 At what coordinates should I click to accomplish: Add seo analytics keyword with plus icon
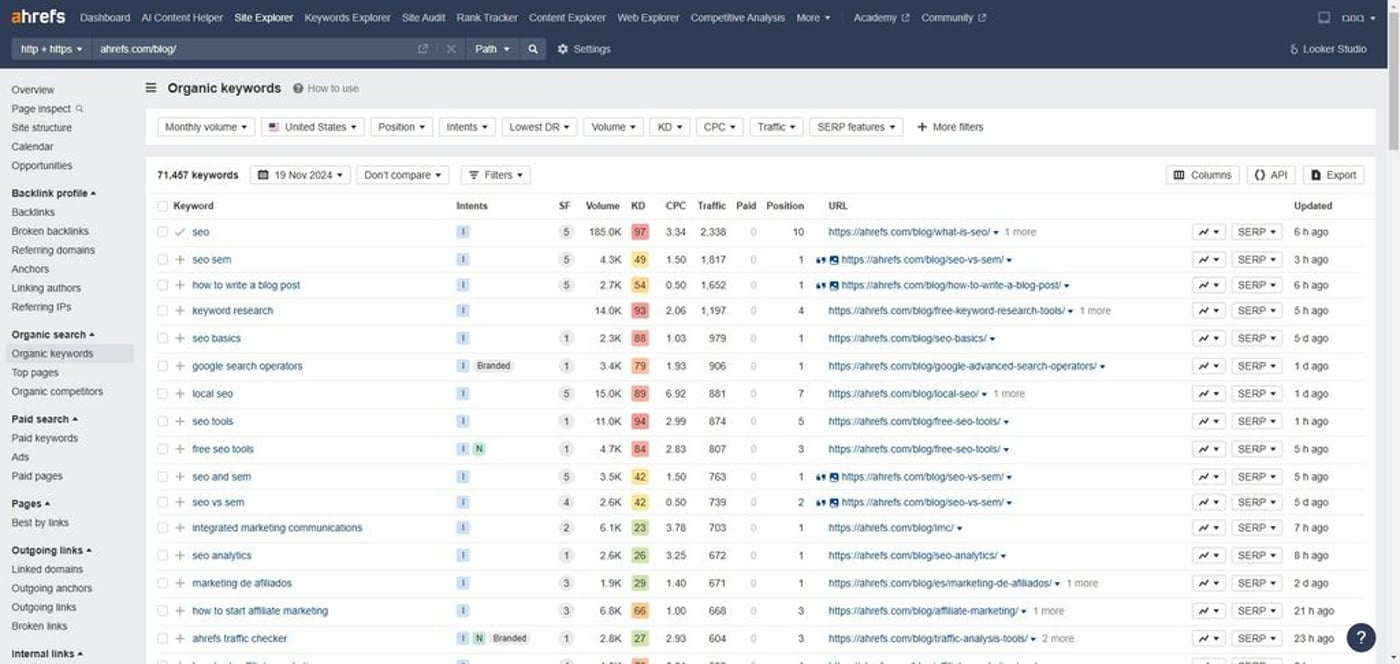pos(180,556)
